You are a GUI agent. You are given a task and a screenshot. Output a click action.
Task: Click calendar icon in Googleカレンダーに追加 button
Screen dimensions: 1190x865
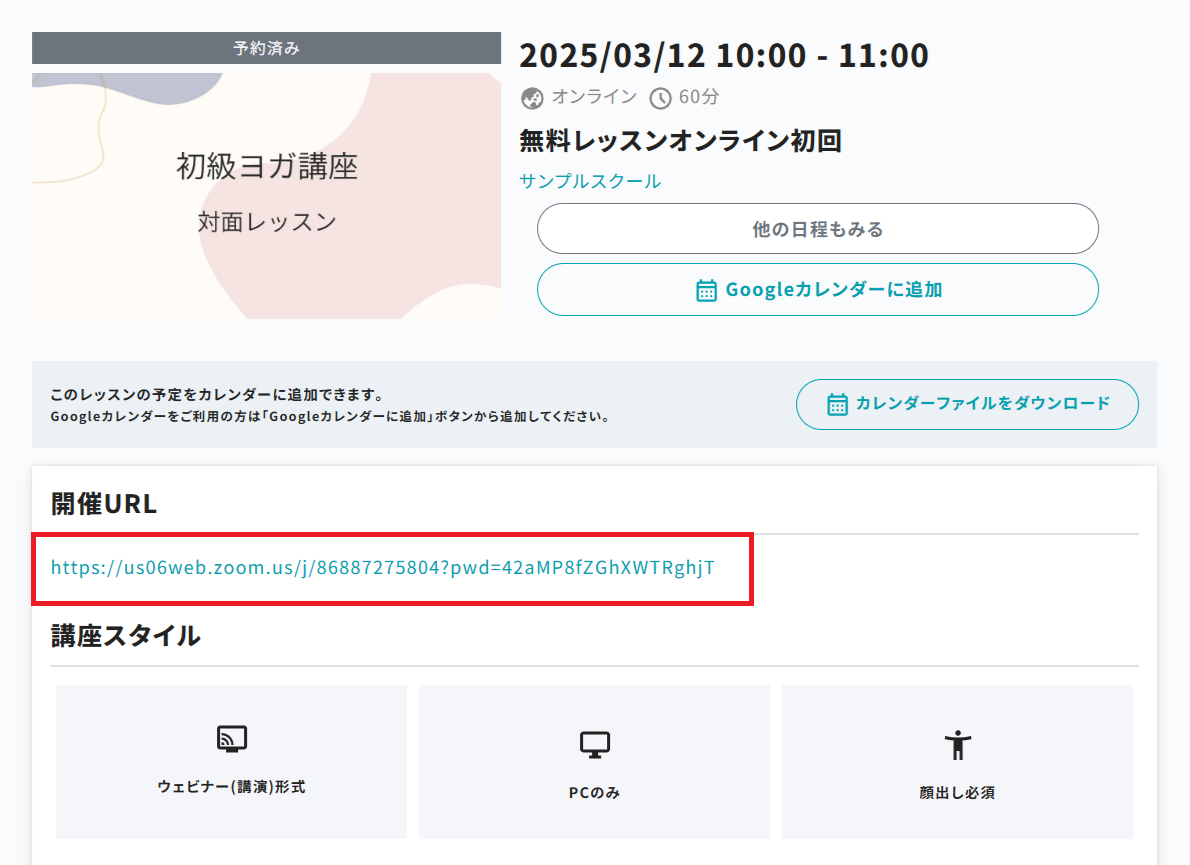[x=706, y=290]
